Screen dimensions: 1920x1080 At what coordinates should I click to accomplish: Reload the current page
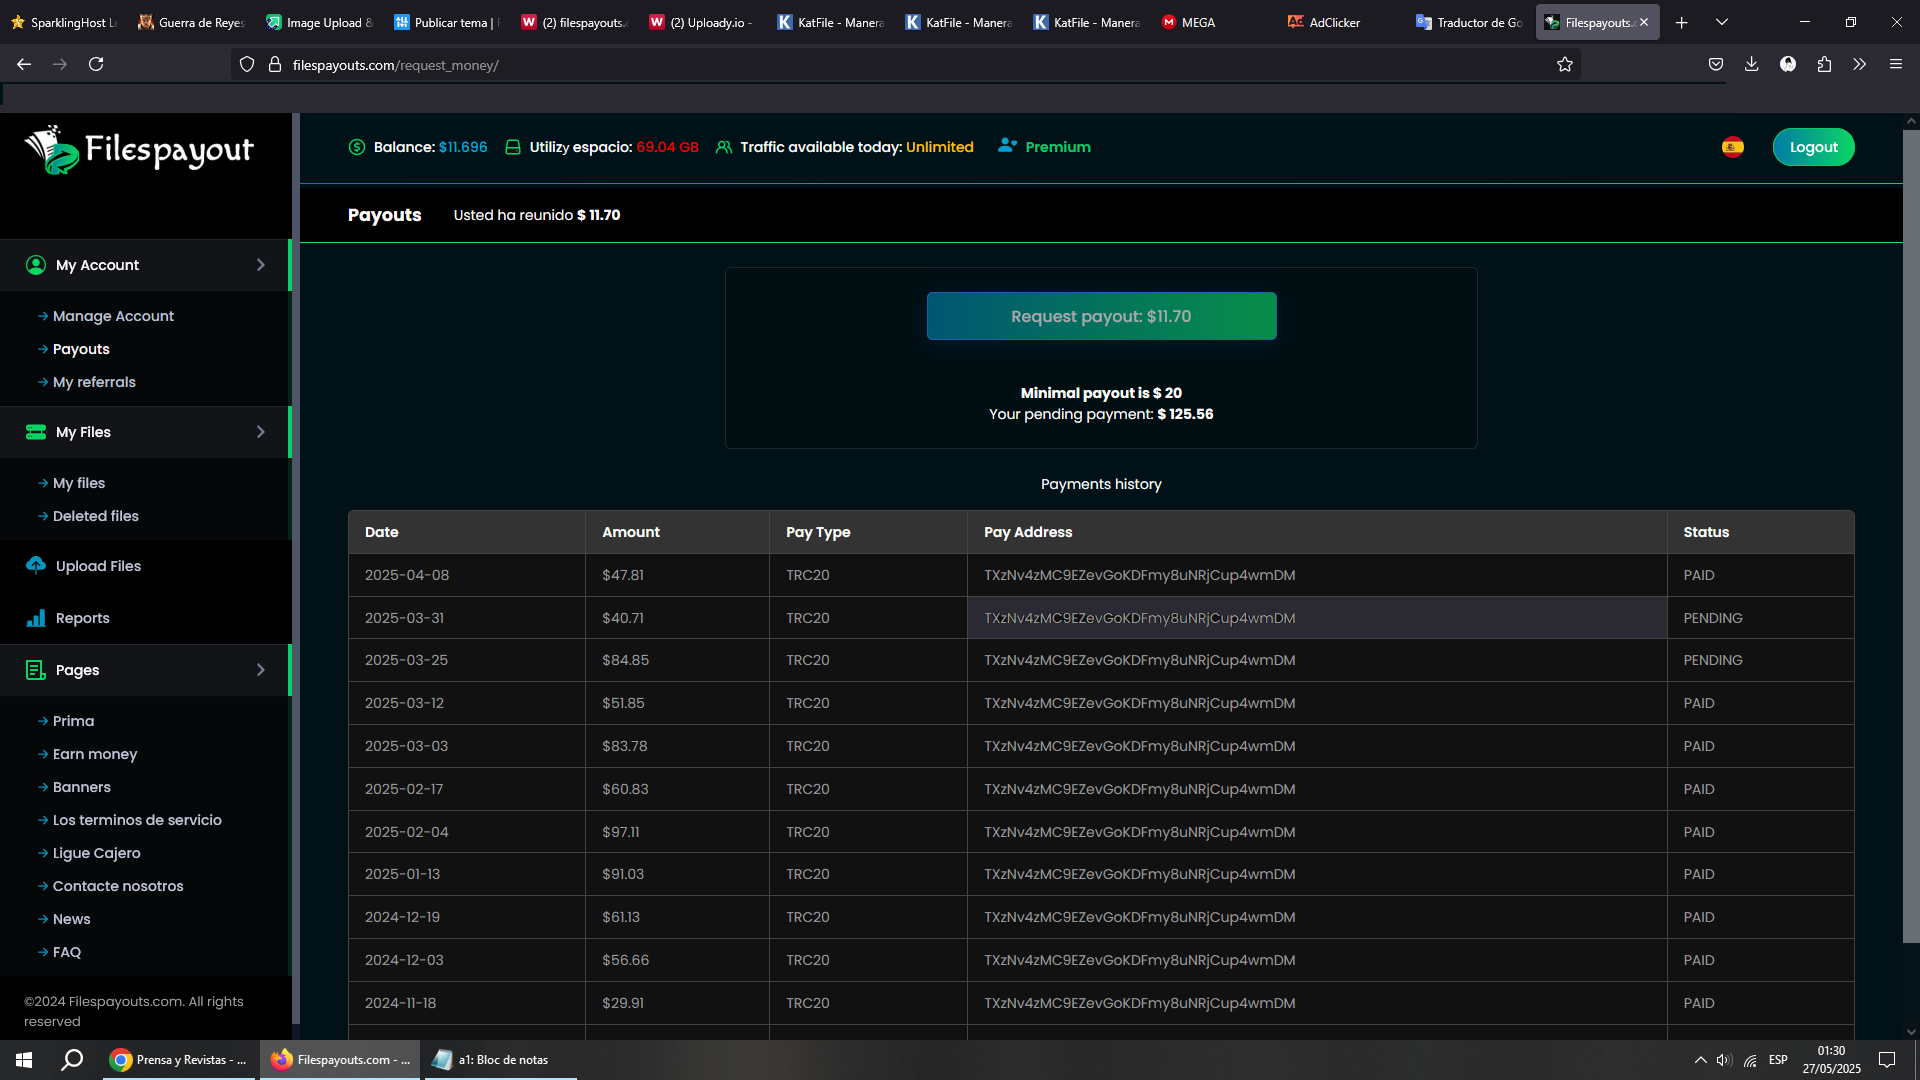click(x=96, y=64)
